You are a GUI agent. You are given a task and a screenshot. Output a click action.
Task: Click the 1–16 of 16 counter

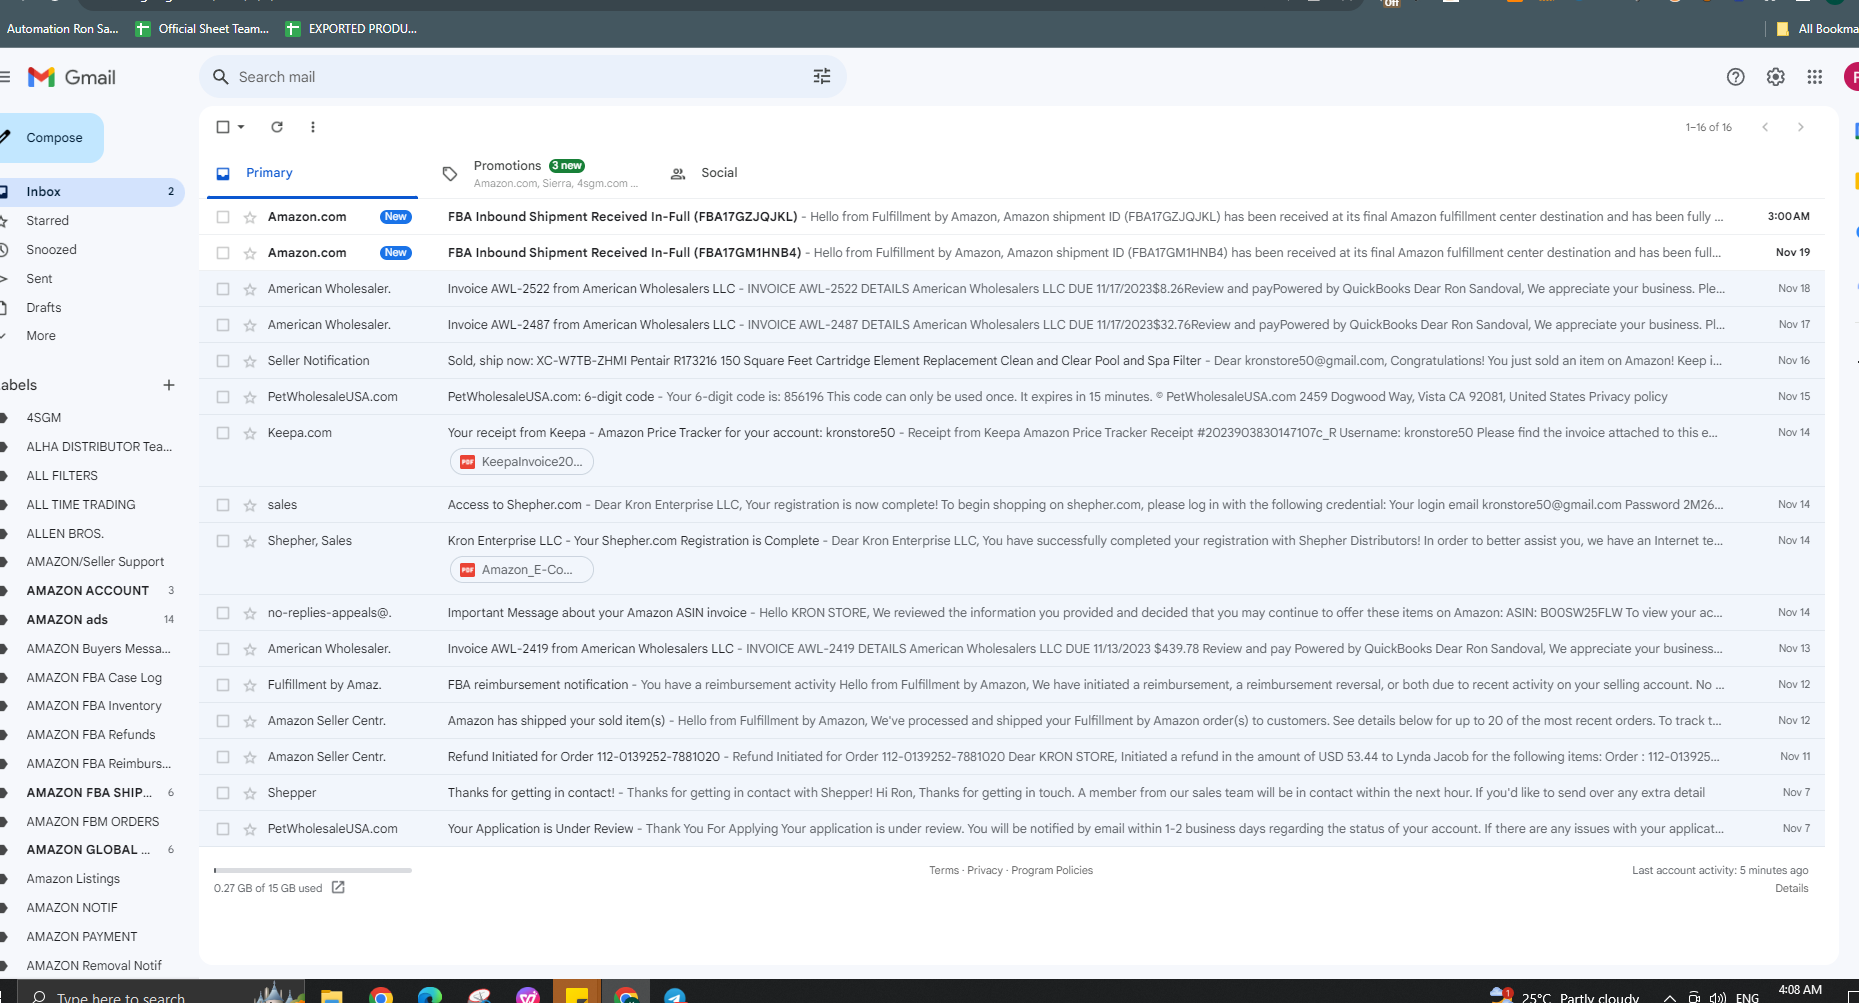coord(1709,127)
